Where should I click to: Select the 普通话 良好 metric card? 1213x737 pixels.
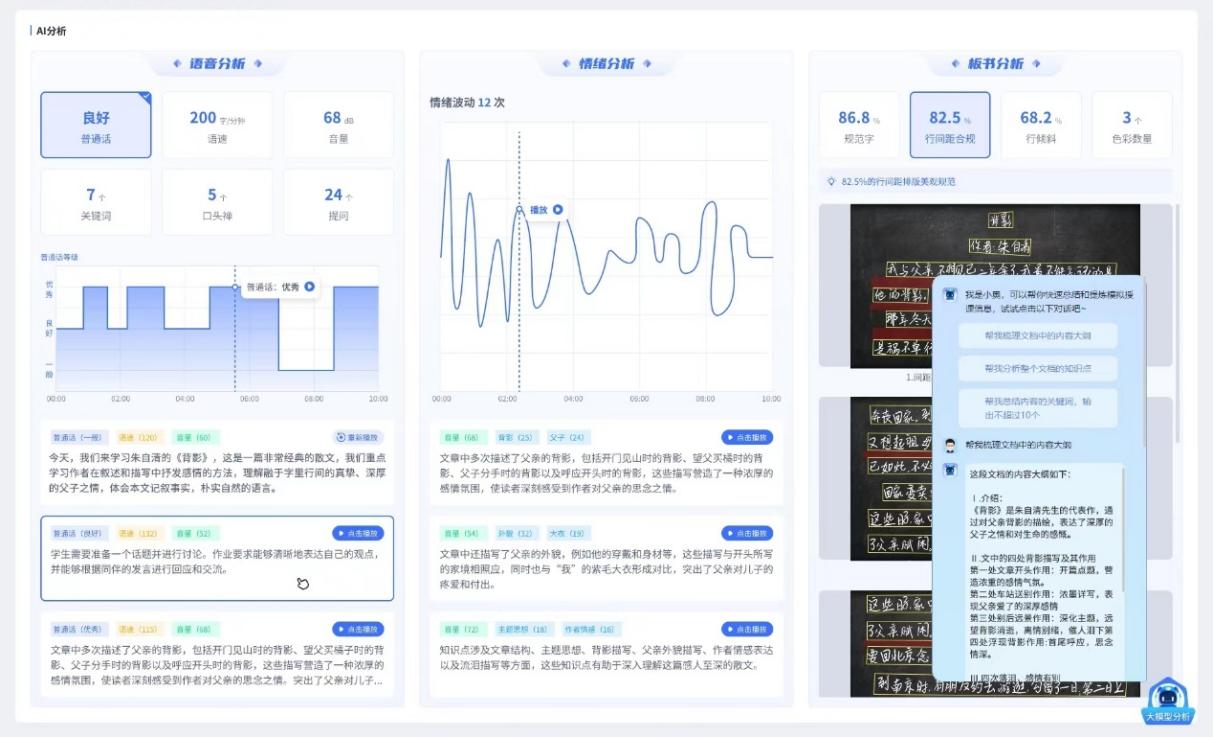(x=96, y=125)
